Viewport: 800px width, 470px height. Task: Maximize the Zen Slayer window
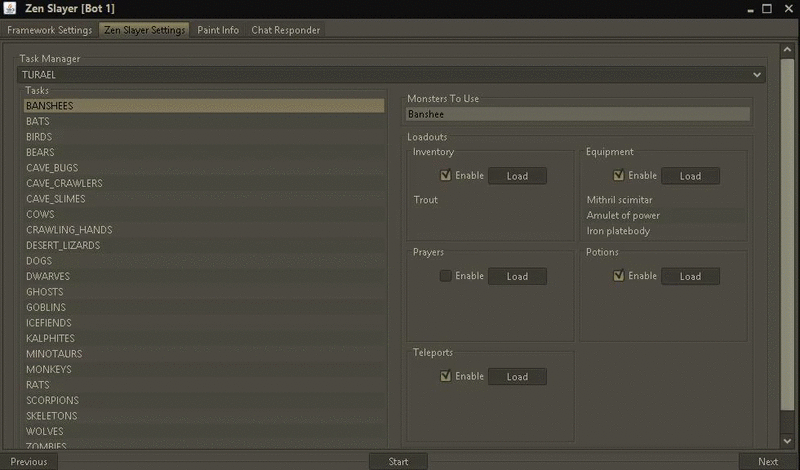click(767, 9)
